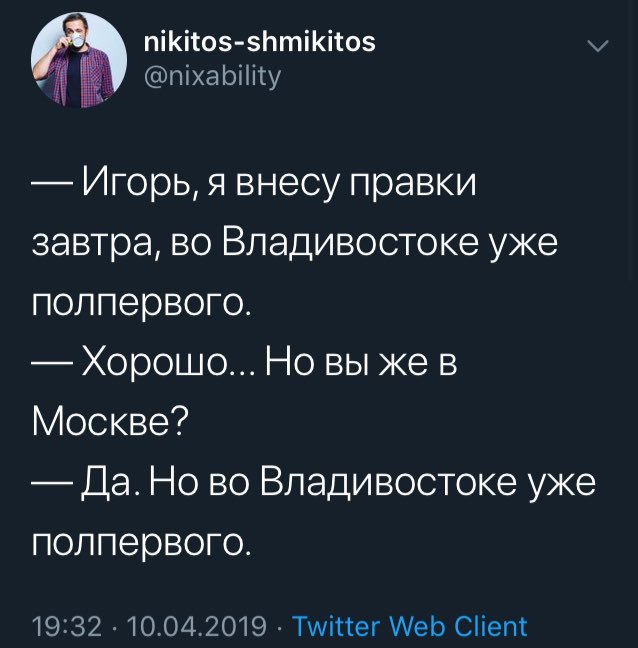The height and width of the screenshot is (648, 638).
Task: Click the word "Да." in the tweet
Action: point(111,484)
